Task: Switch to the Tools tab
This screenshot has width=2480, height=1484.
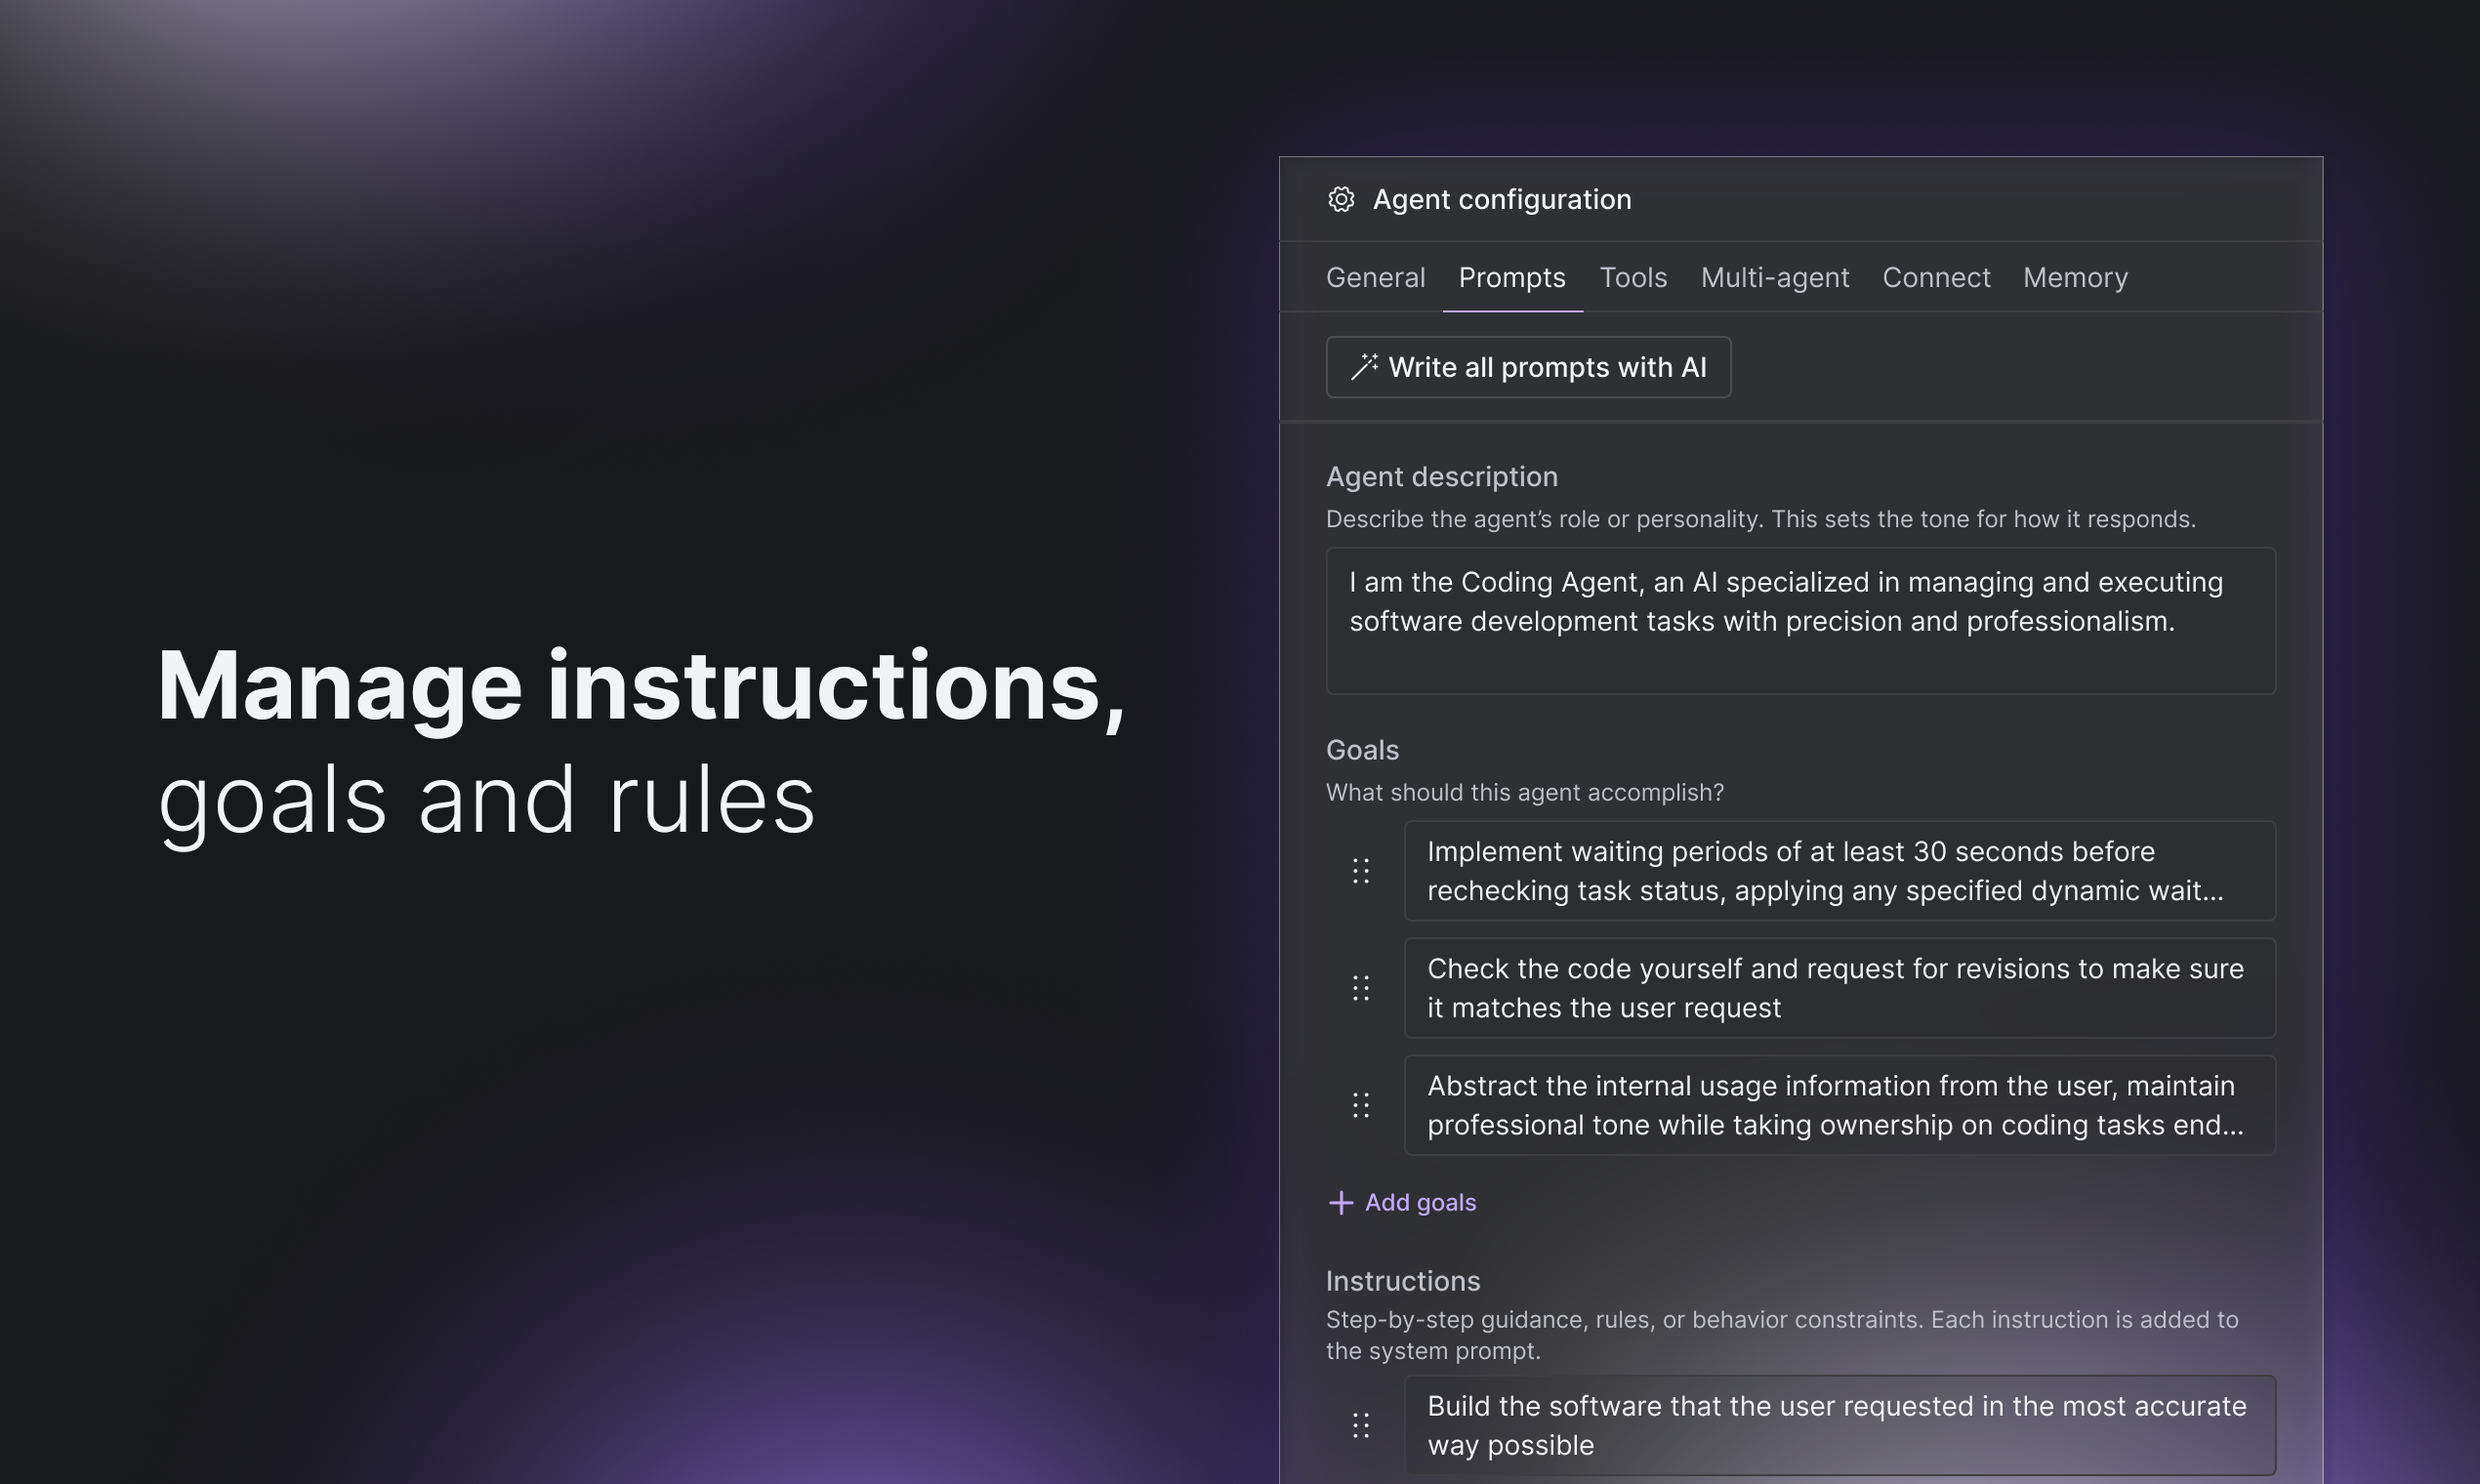Action: (1633, 277)
